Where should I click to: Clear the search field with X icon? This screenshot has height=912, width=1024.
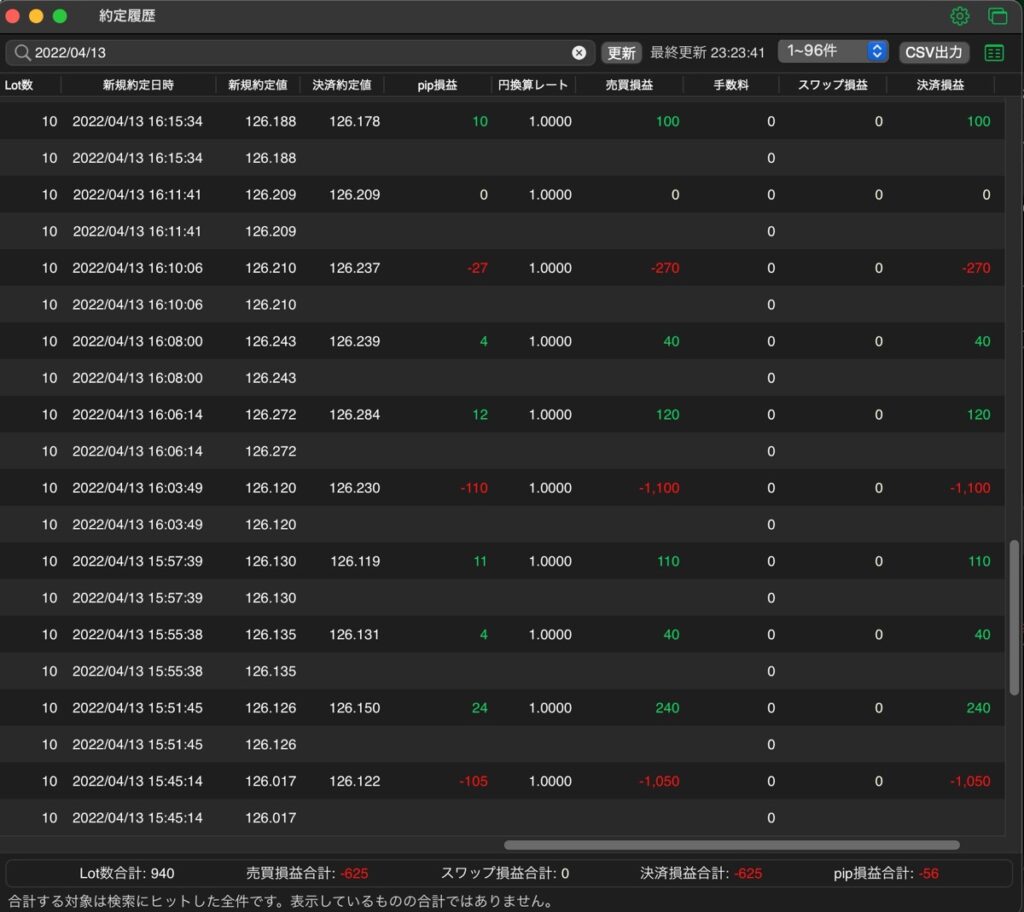pyautogui.click(x=579, y=53)
